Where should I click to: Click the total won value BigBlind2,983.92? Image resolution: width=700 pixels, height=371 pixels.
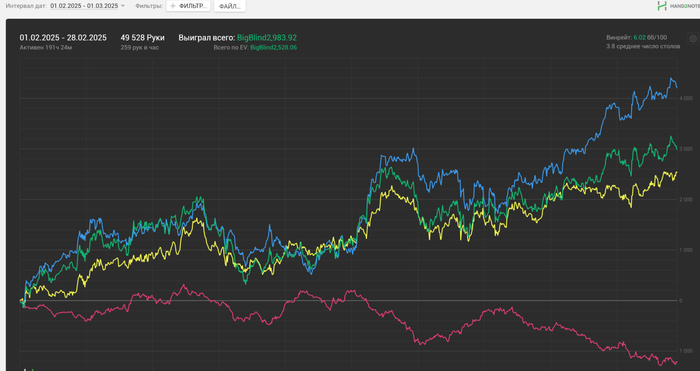tap(267, 38)
